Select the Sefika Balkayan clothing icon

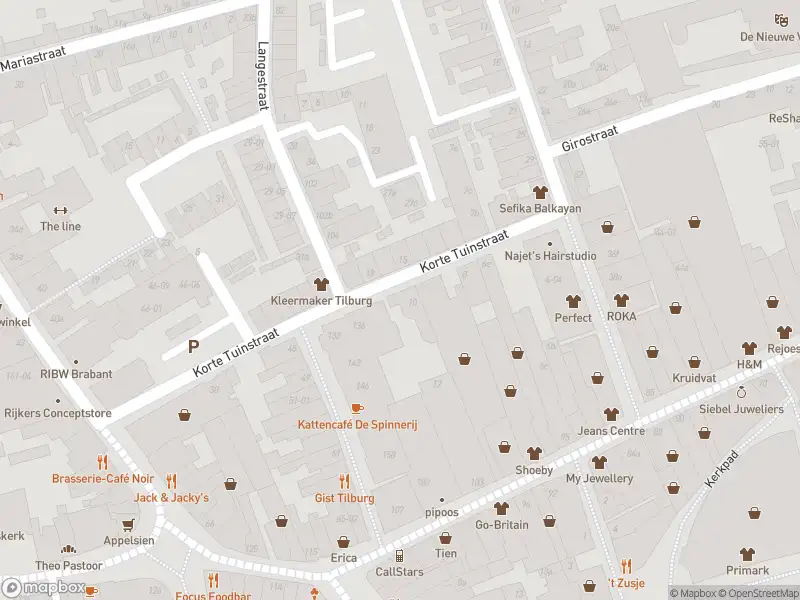click(x=540, y=192)
